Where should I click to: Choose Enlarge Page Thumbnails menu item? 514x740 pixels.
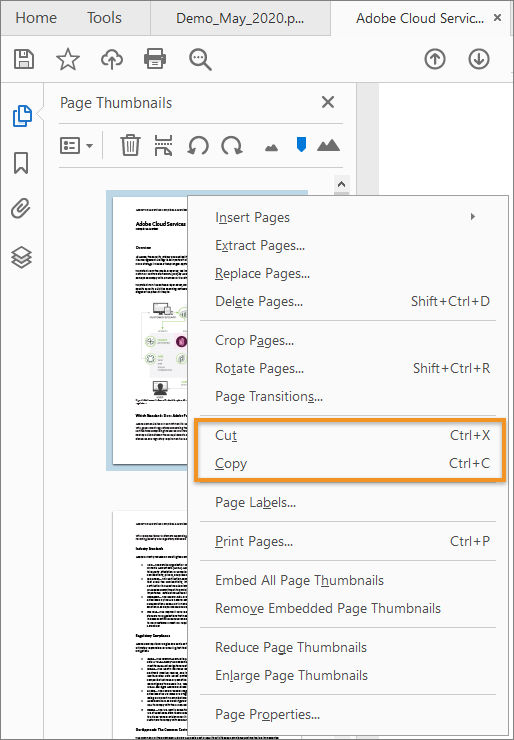pos(348,675)
